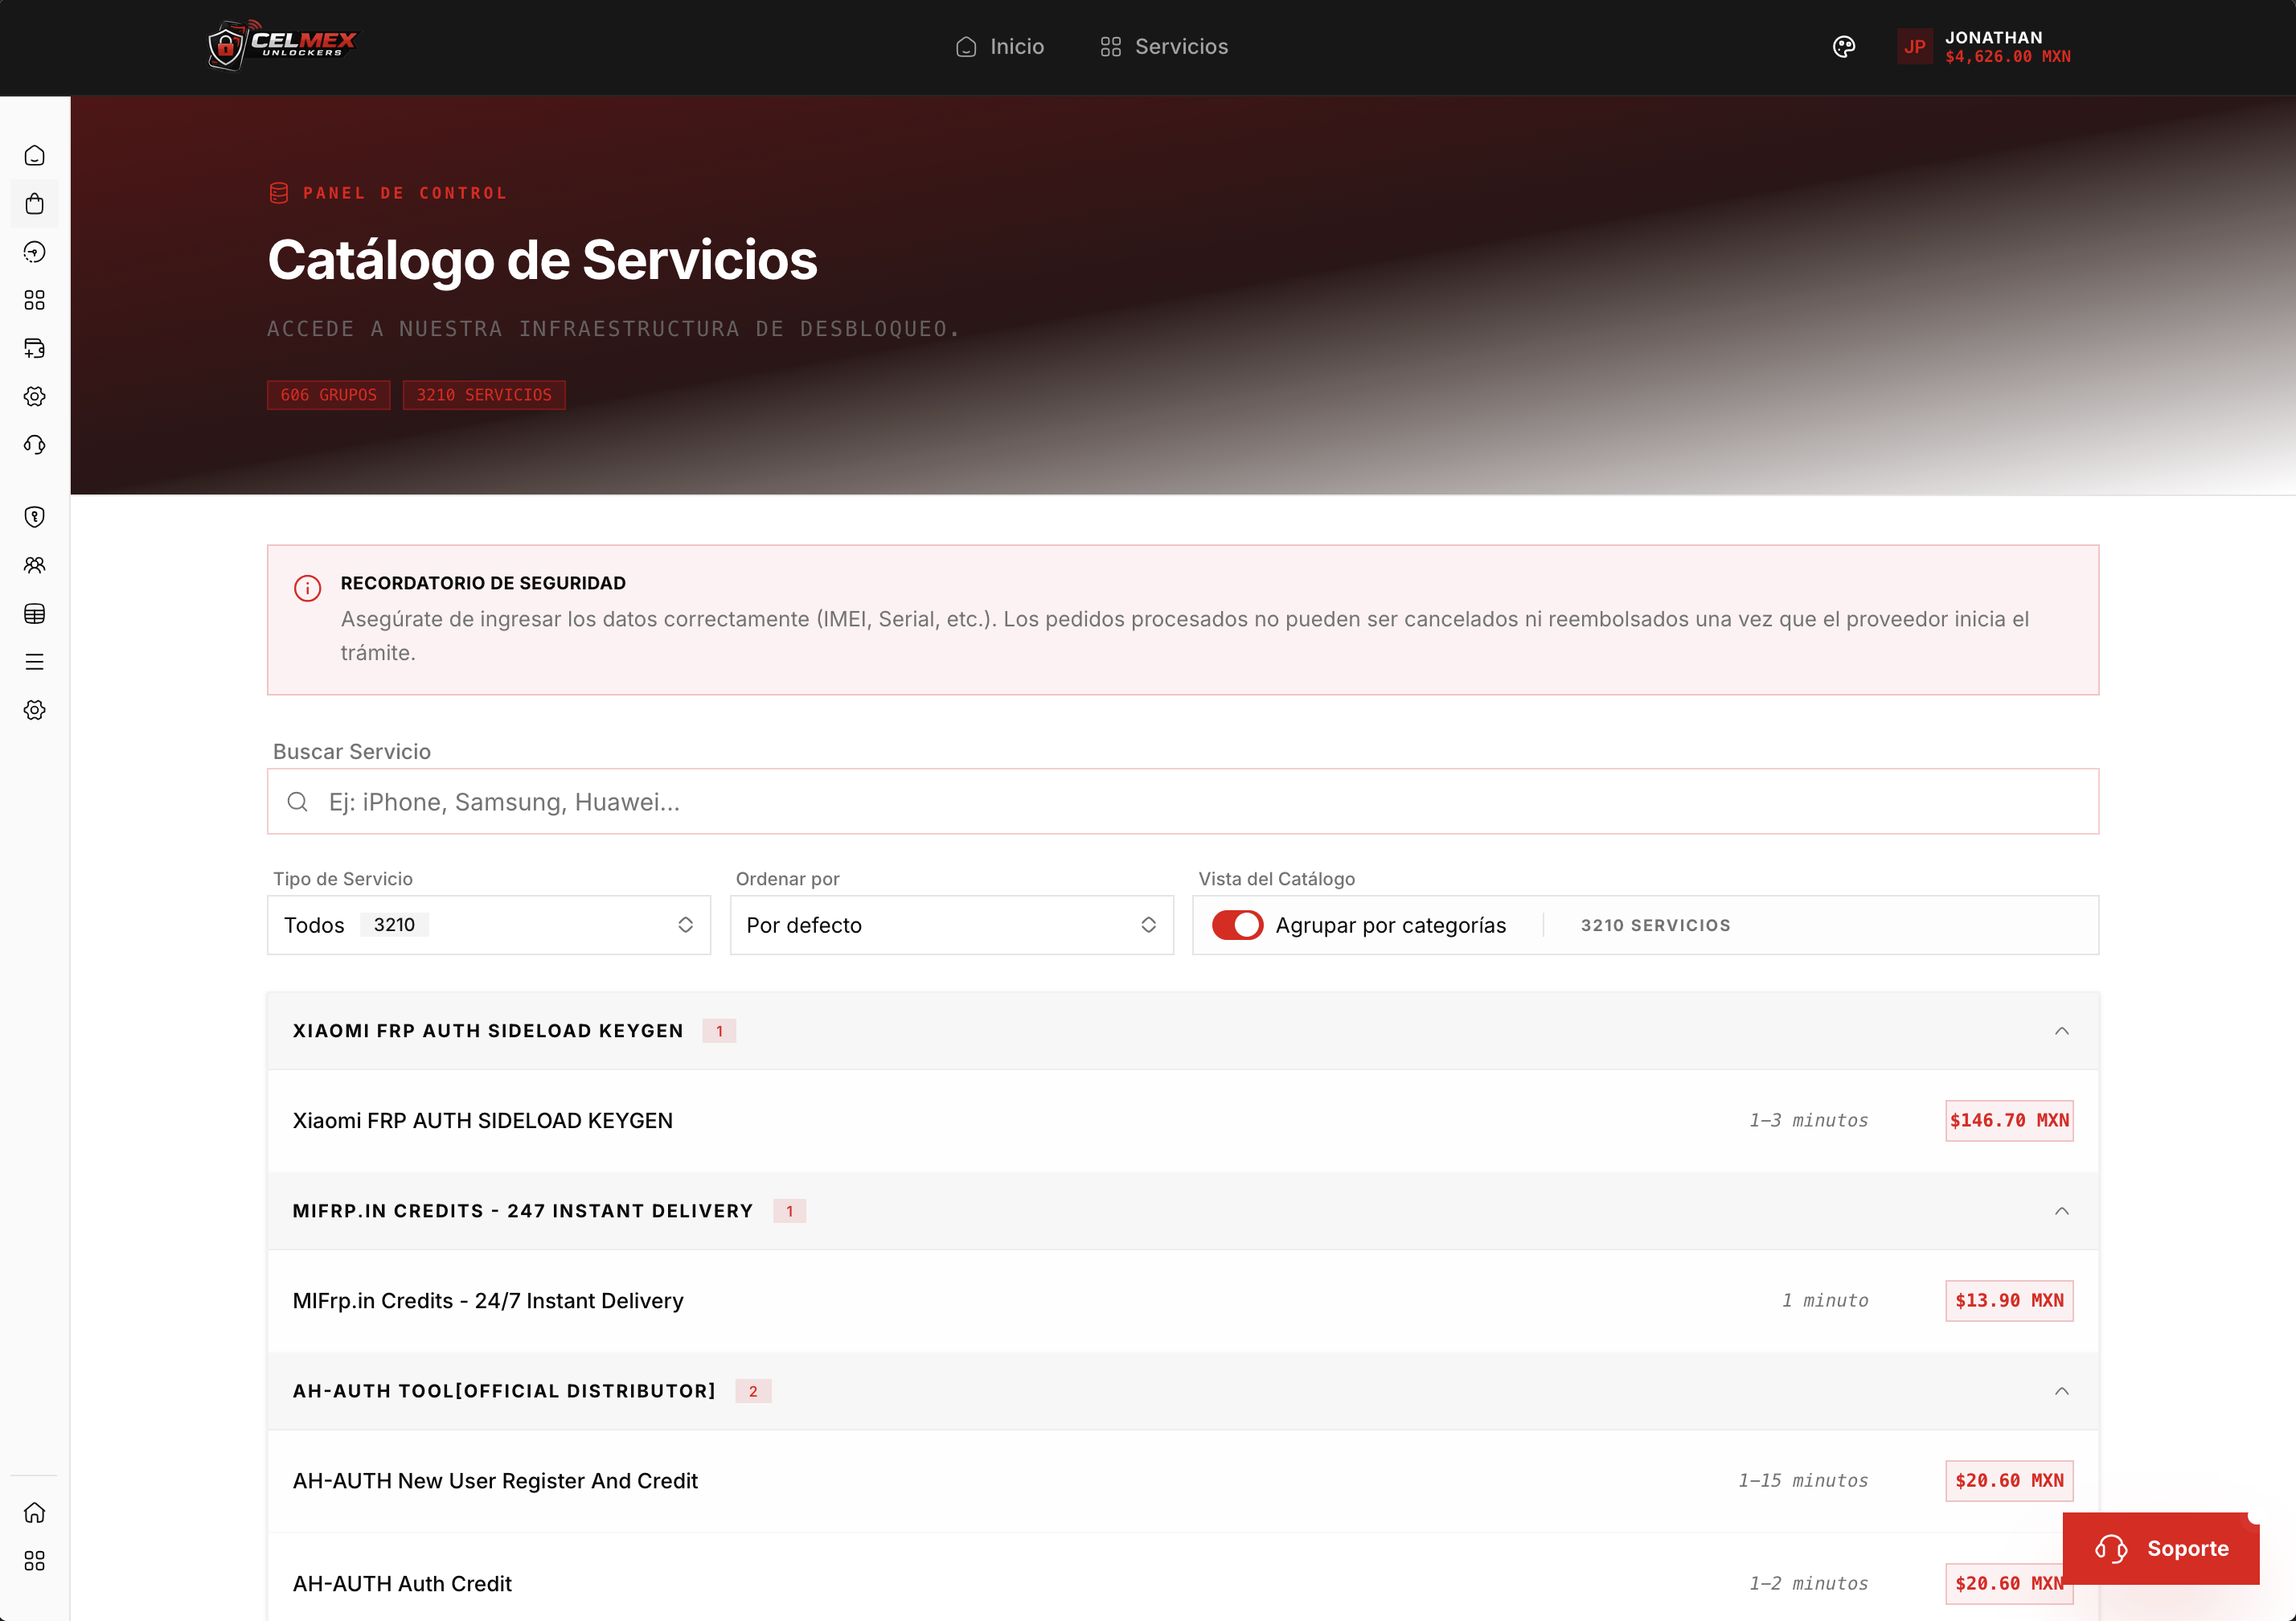Select the order history clock icon

35,251
